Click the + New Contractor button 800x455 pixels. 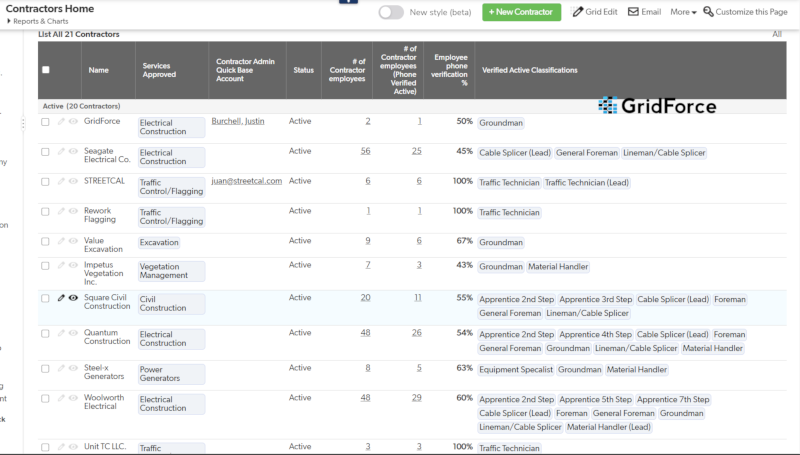[521, 12]
